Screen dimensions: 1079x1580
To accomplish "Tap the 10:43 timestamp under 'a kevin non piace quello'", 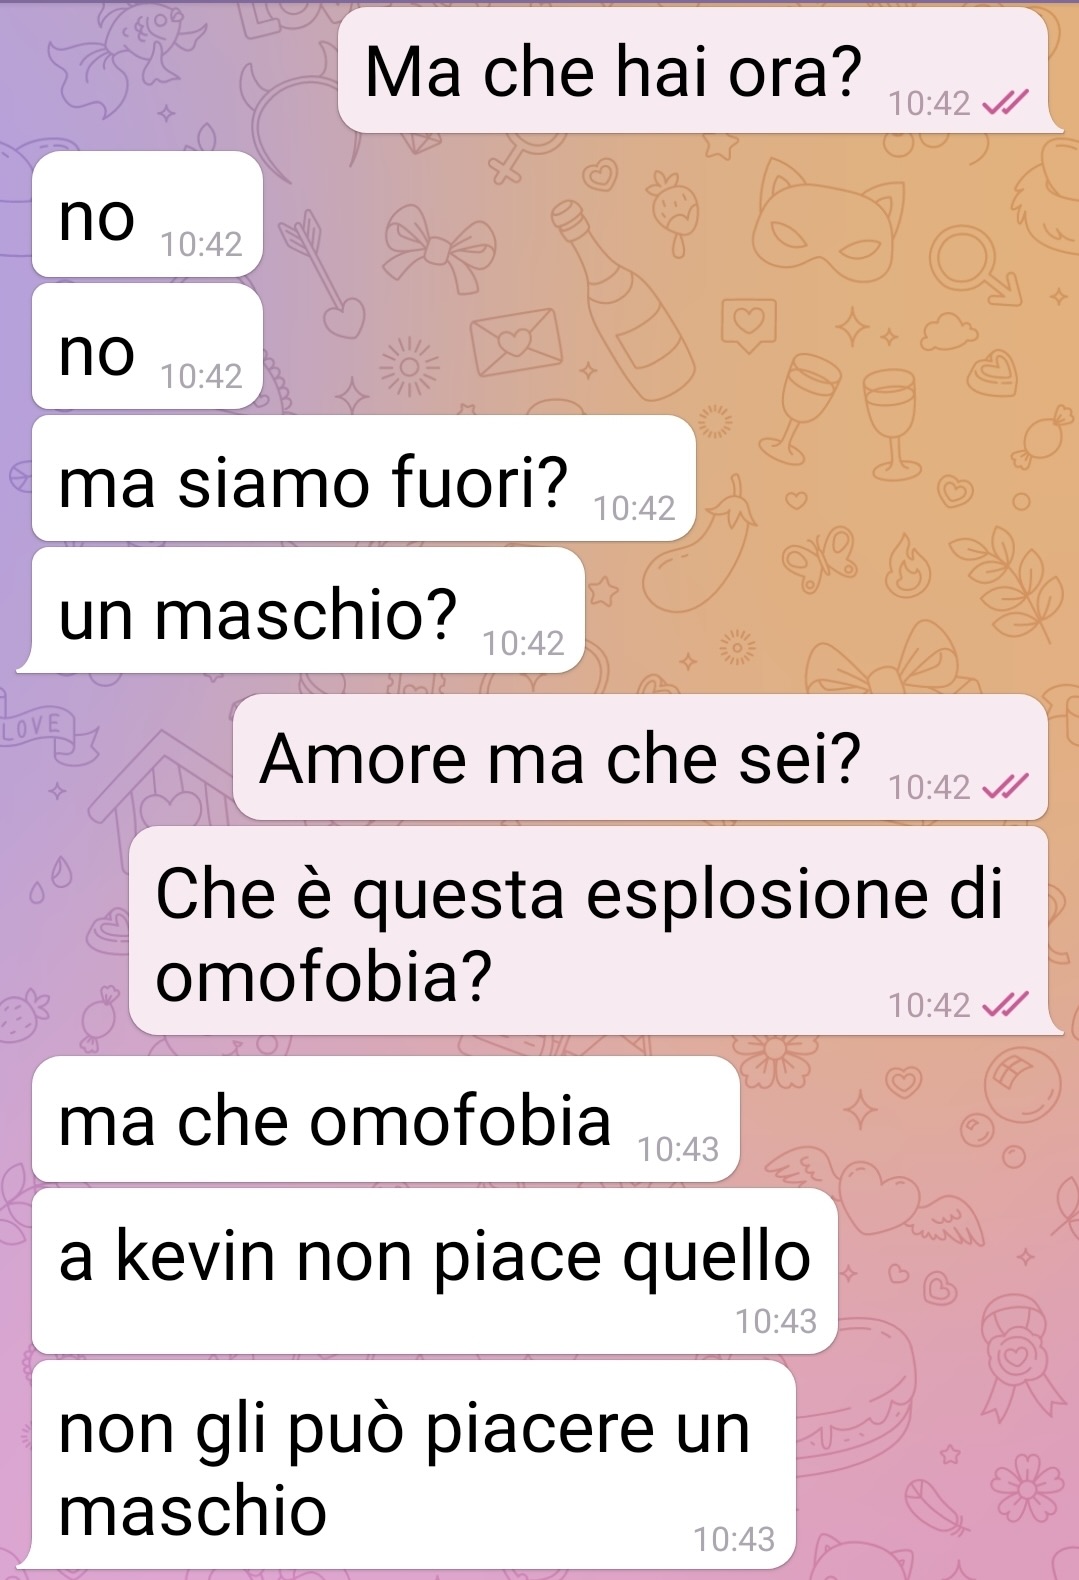I will tap(776, 1322).
